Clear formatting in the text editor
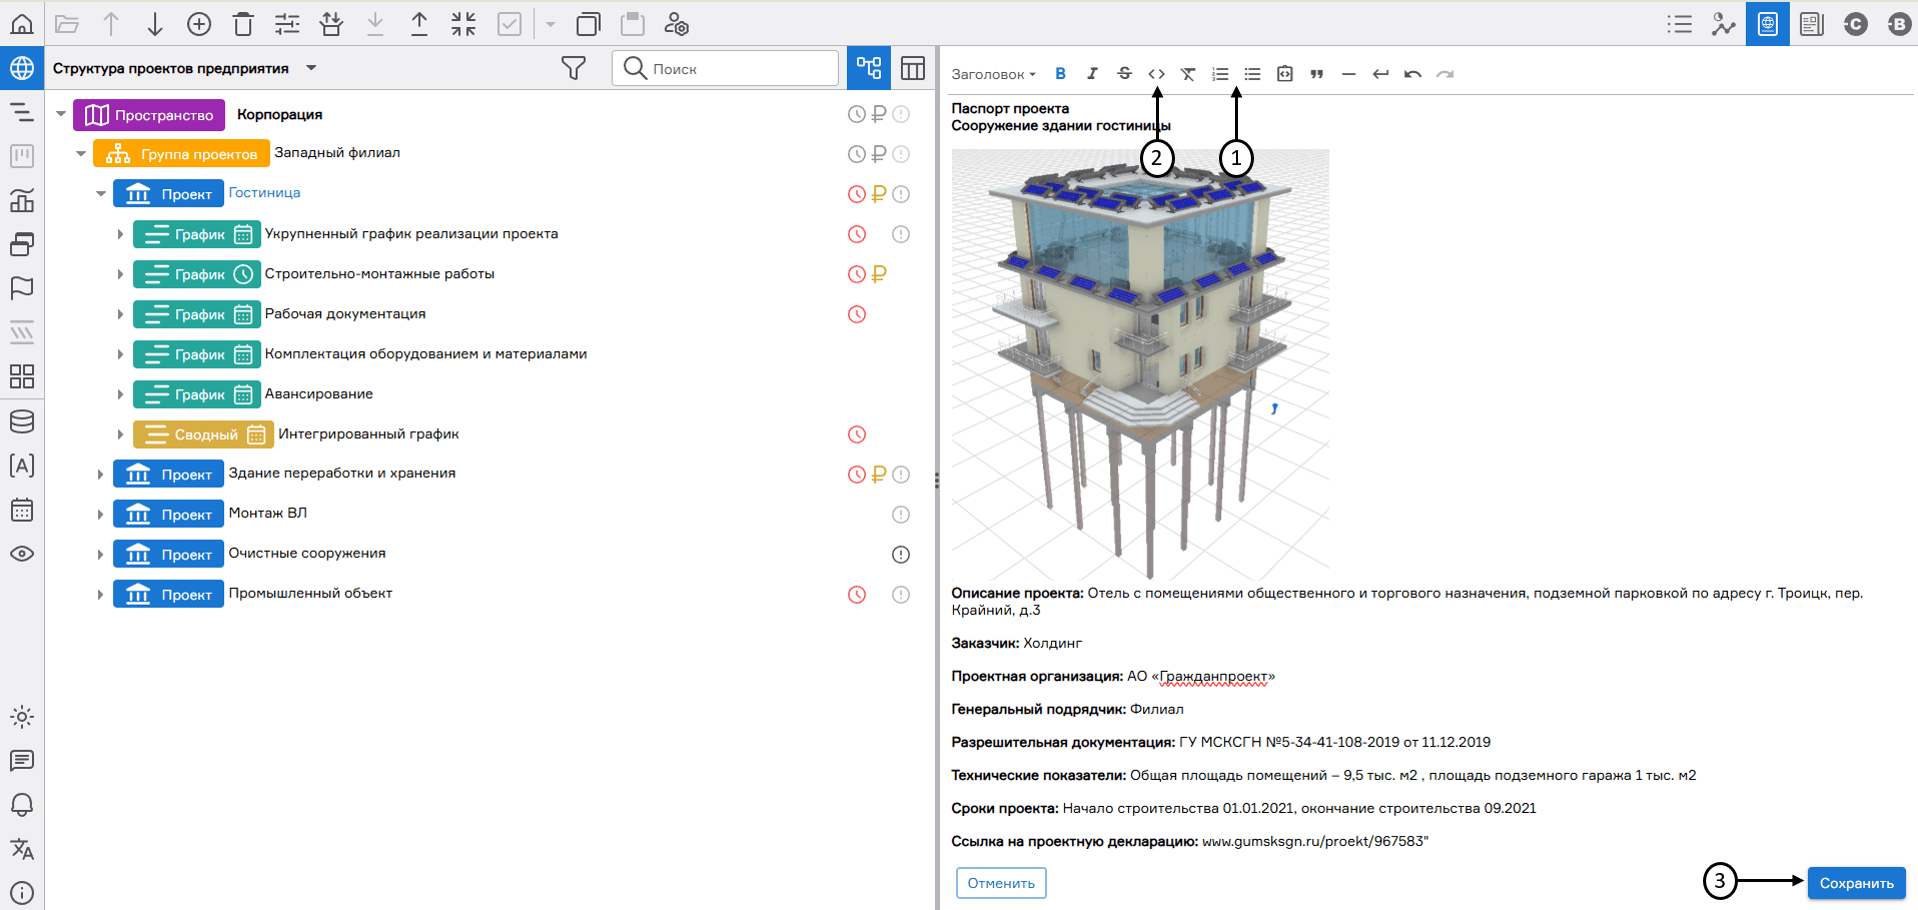 click(x=1188, y=73)
